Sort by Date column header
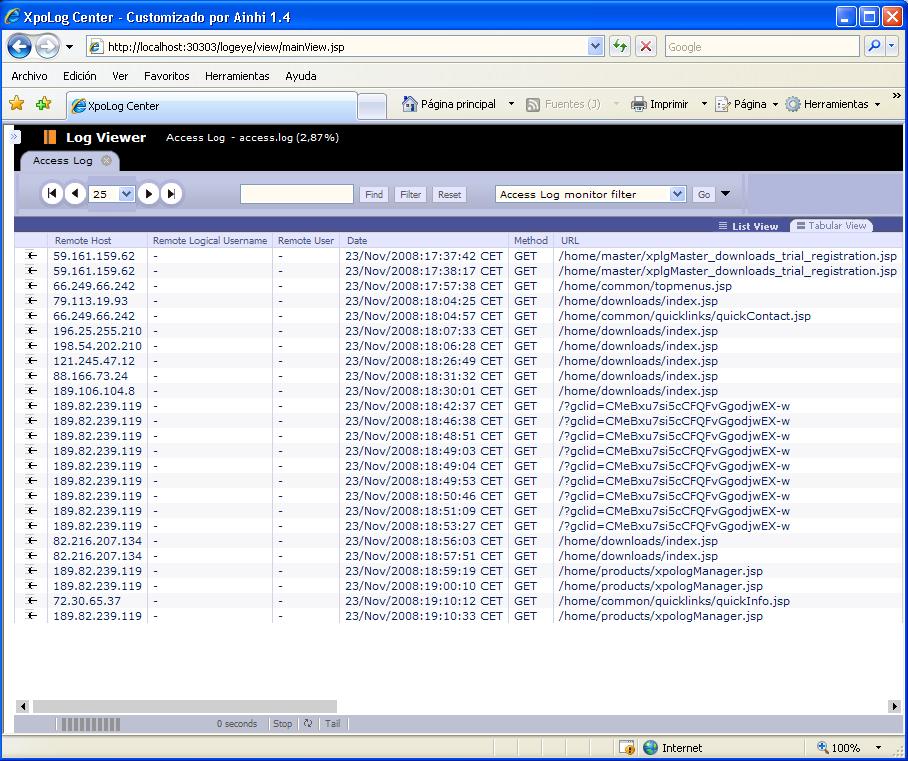Screen dimensions: 908x761 [x=357, y=240]
